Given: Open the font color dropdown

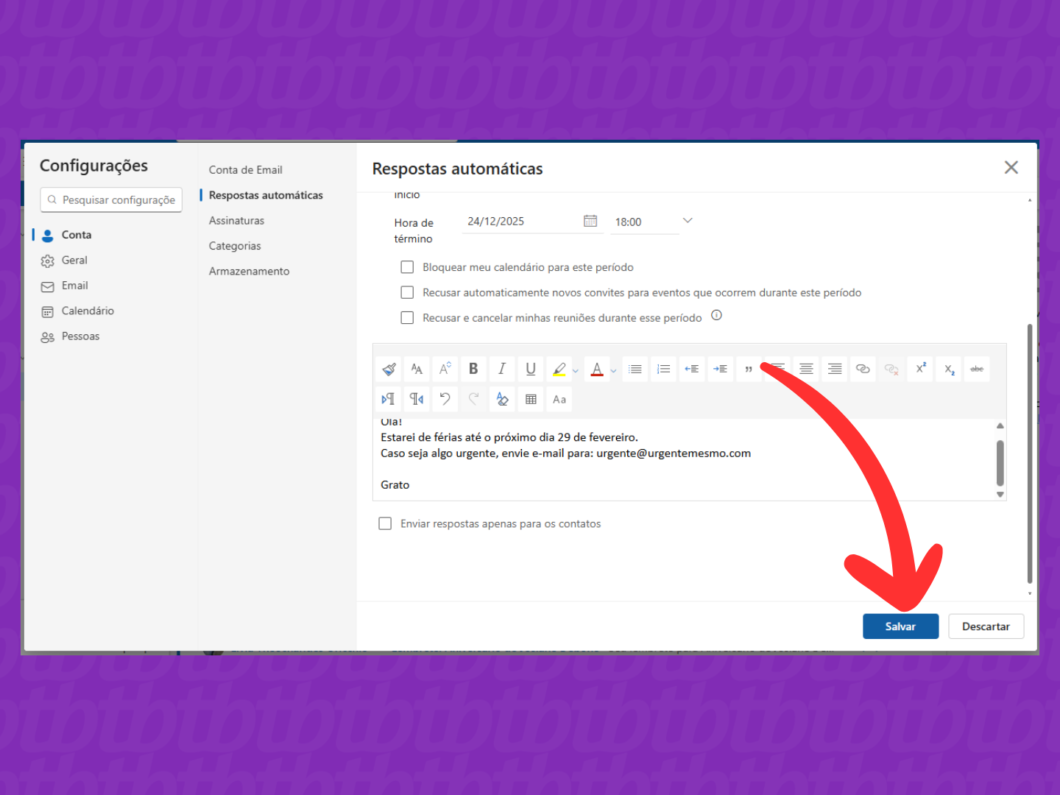Looking at the screenshot, I should coord(613,369).
